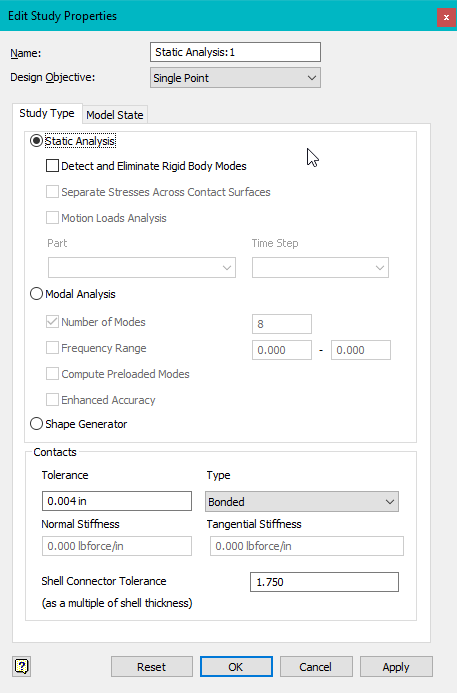Click the Tangential Stiffness field

pyautogui.click(x=307, y=546)
